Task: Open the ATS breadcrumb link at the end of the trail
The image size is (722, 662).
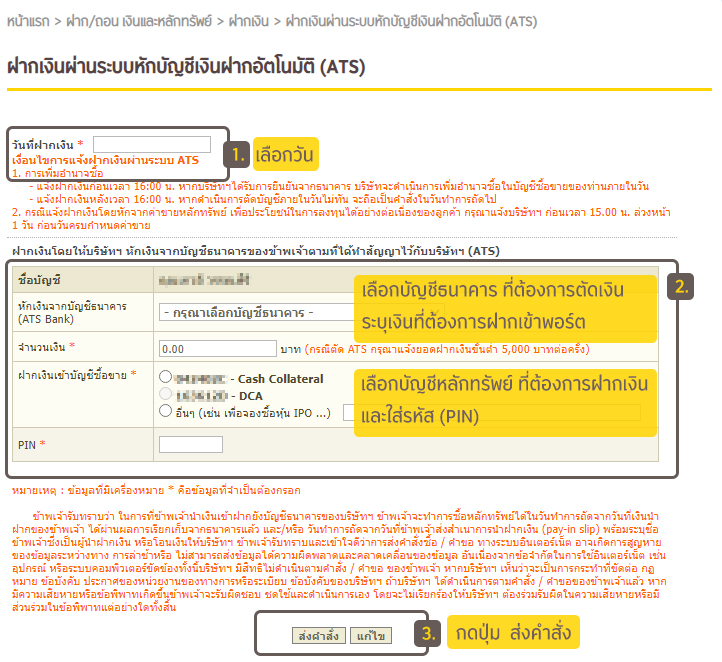Action: click(x=411, y=21)
